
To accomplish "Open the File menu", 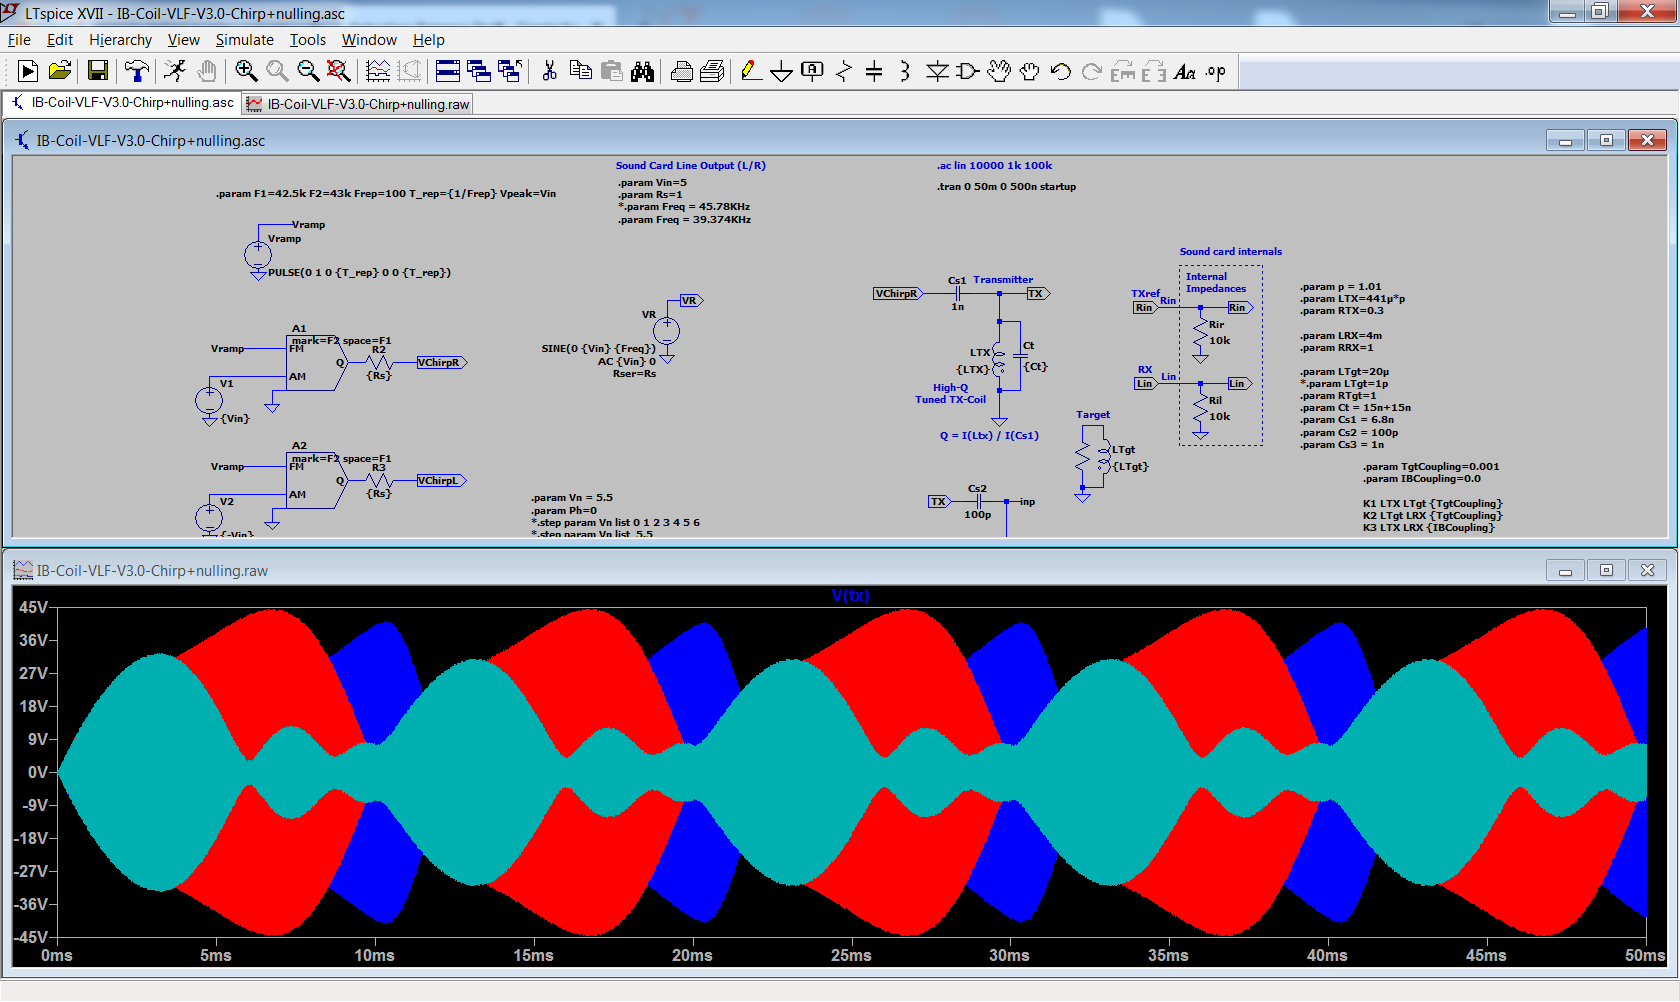I will coord(19,40).
